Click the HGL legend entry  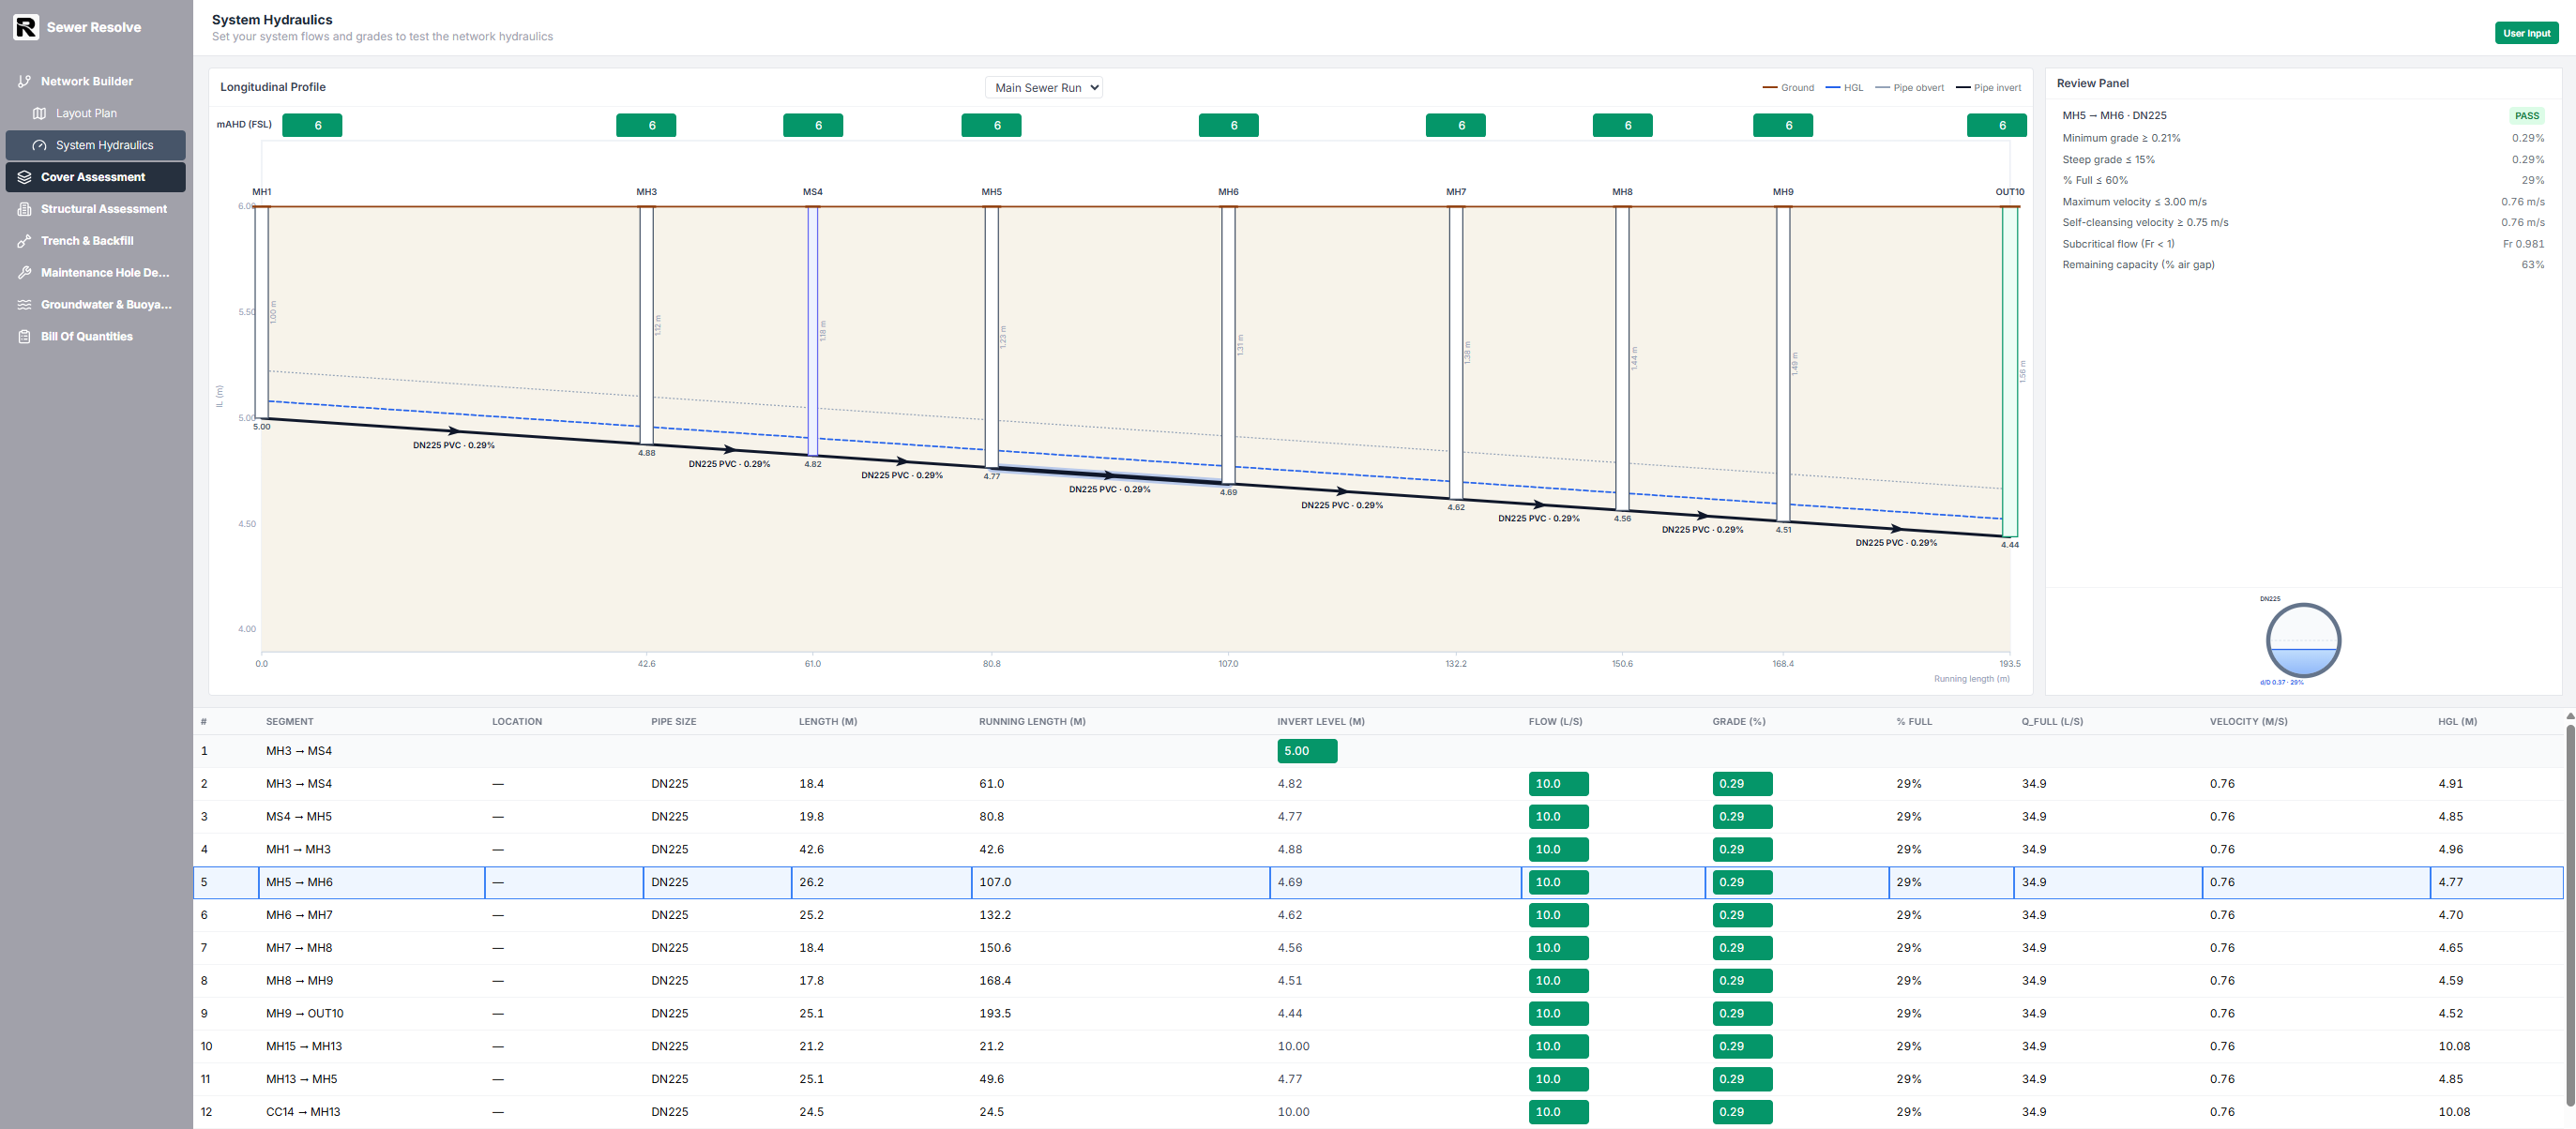pos(1844,88)
